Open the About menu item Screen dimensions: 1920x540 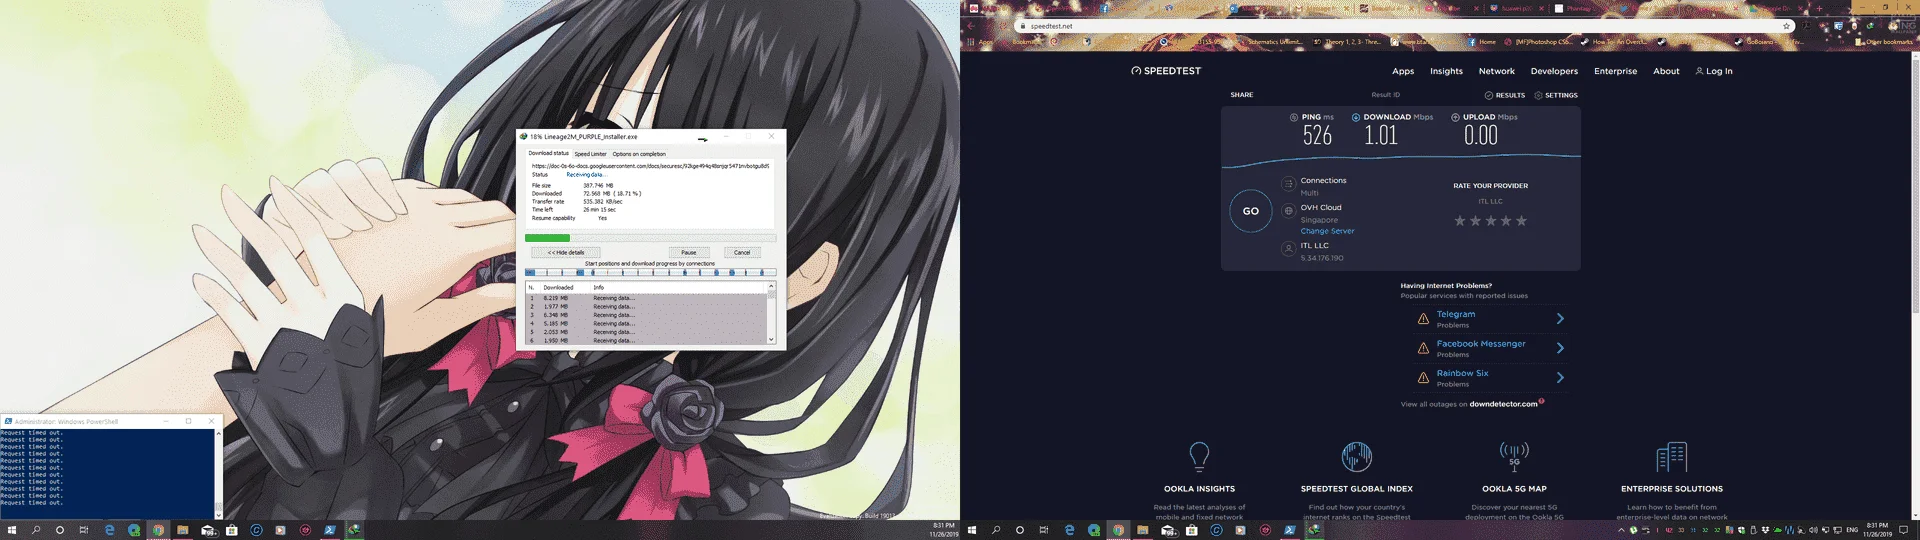pos(1666,71)
